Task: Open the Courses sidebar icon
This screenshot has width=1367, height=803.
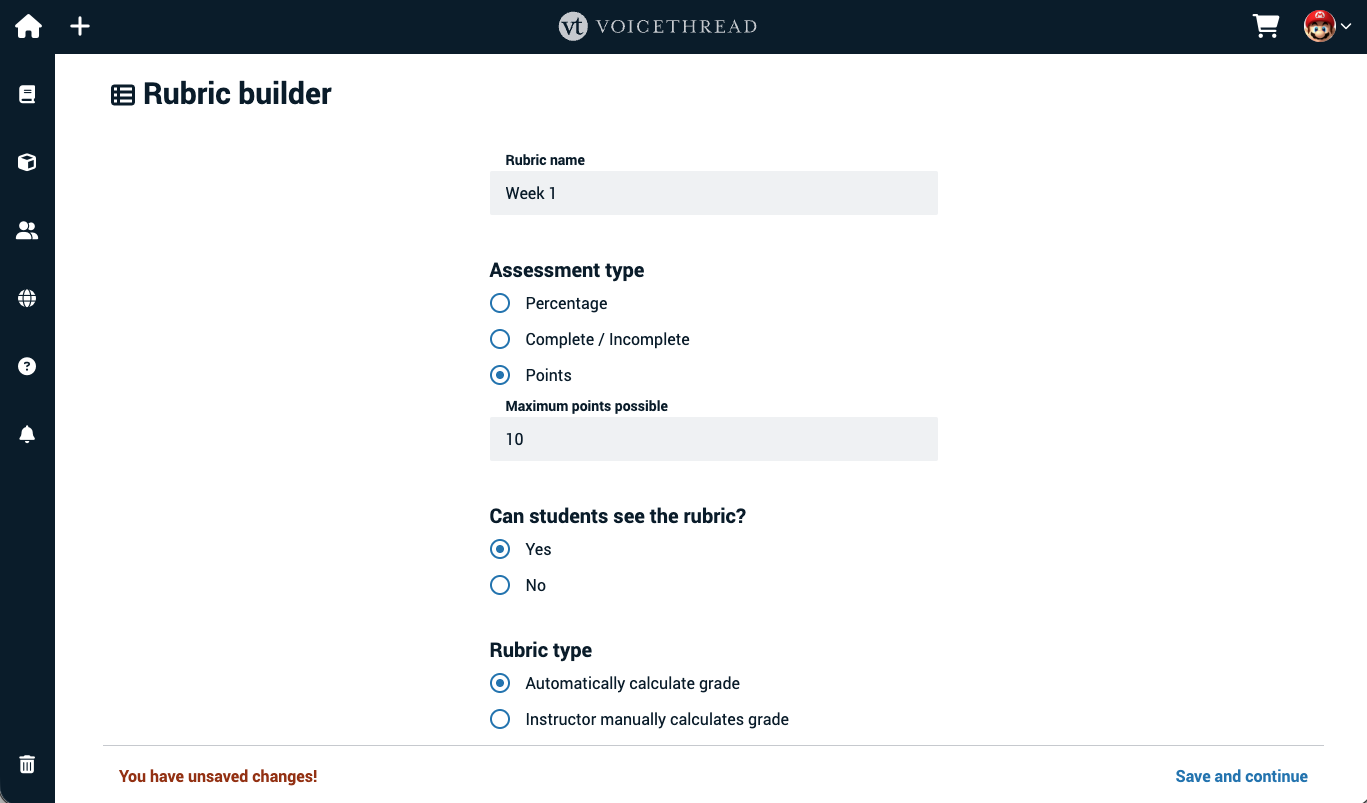Action: 27,93
